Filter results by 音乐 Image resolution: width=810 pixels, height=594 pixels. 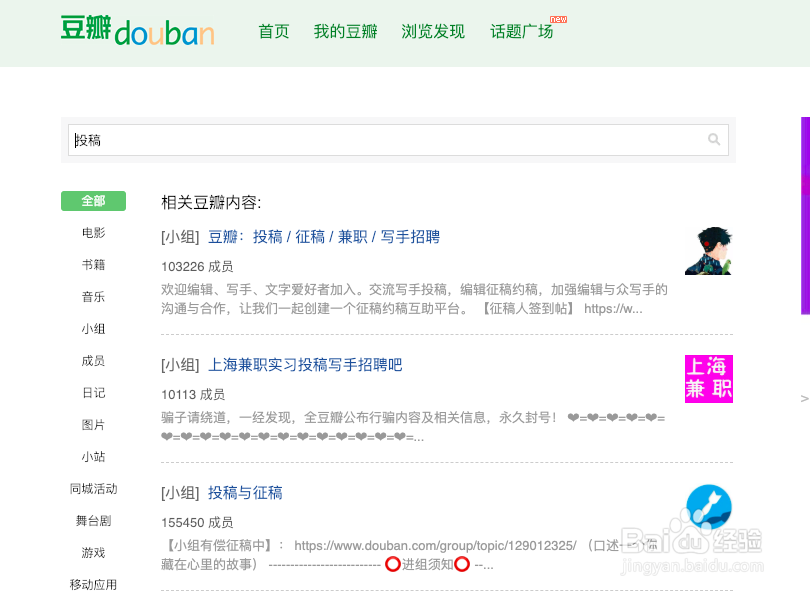click(94, 297)
